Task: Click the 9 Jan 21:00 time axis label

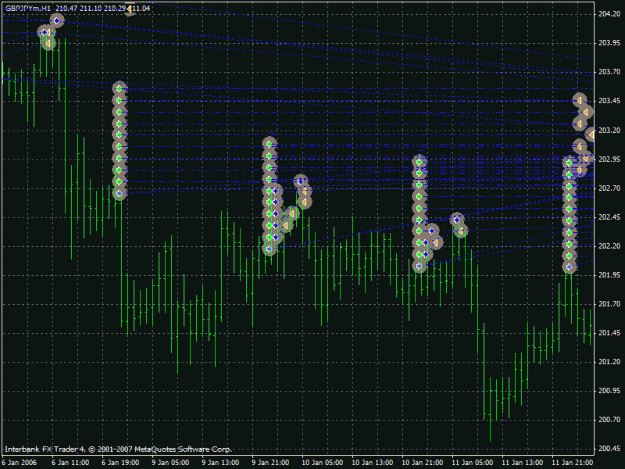Action: tap(270, 463)
